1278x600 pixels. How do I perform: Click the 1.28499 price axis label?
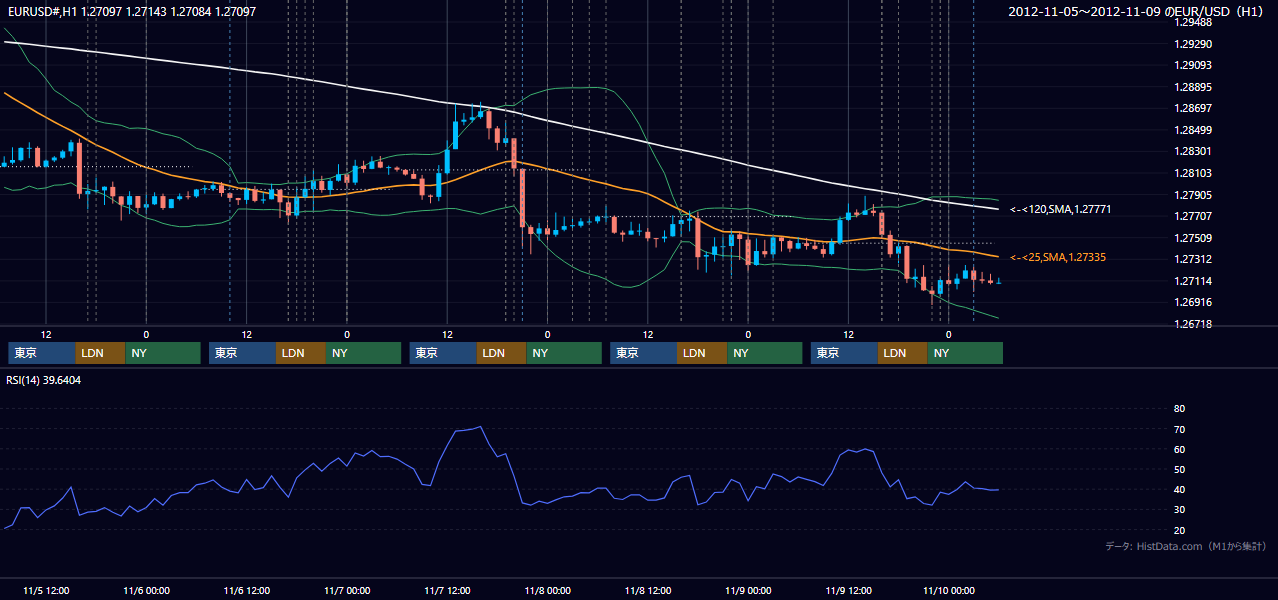tap(1192, 130)
